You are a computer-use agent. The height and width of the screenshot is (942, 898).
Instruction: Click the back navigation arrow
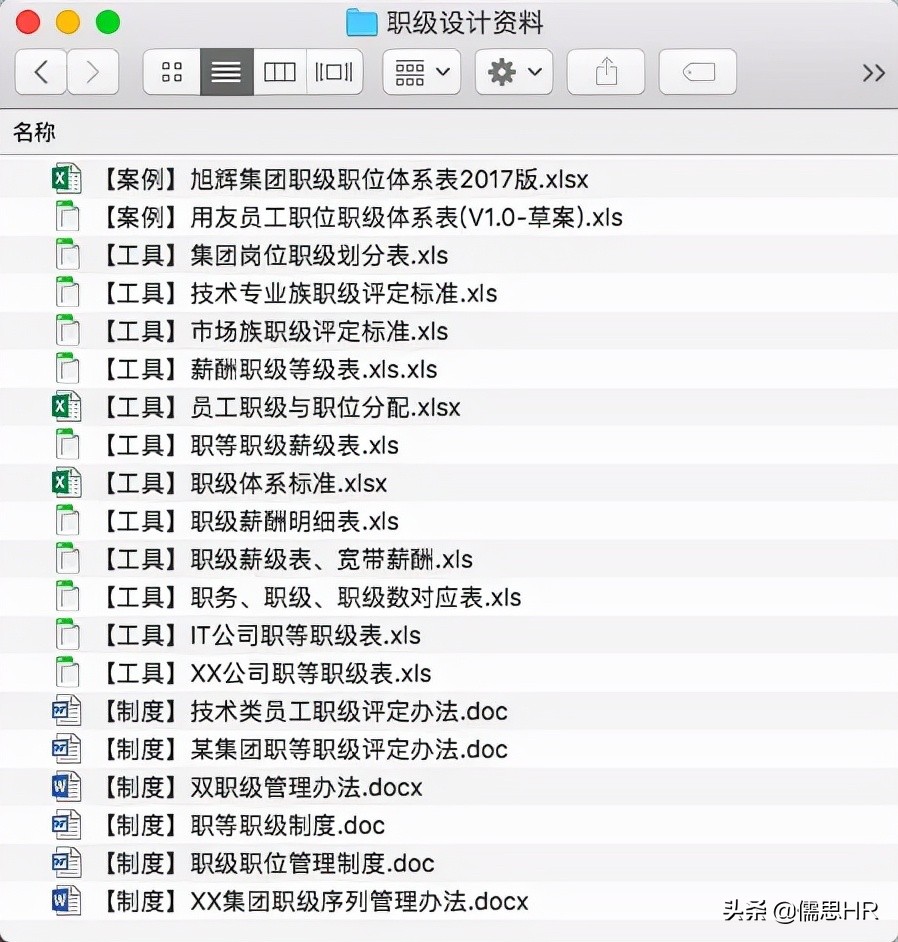pyautogui.click(x=40, y=71)
